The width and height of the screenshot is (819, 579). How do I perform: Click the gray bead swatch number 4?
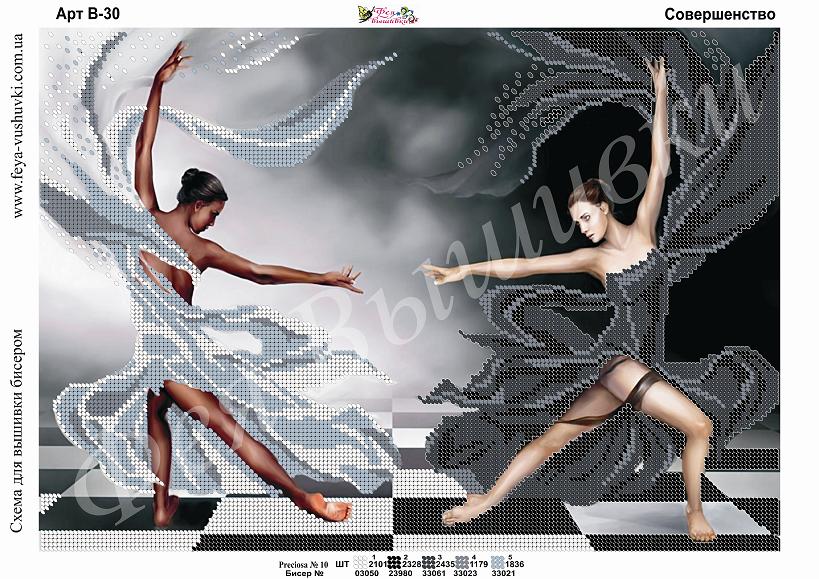462,563
